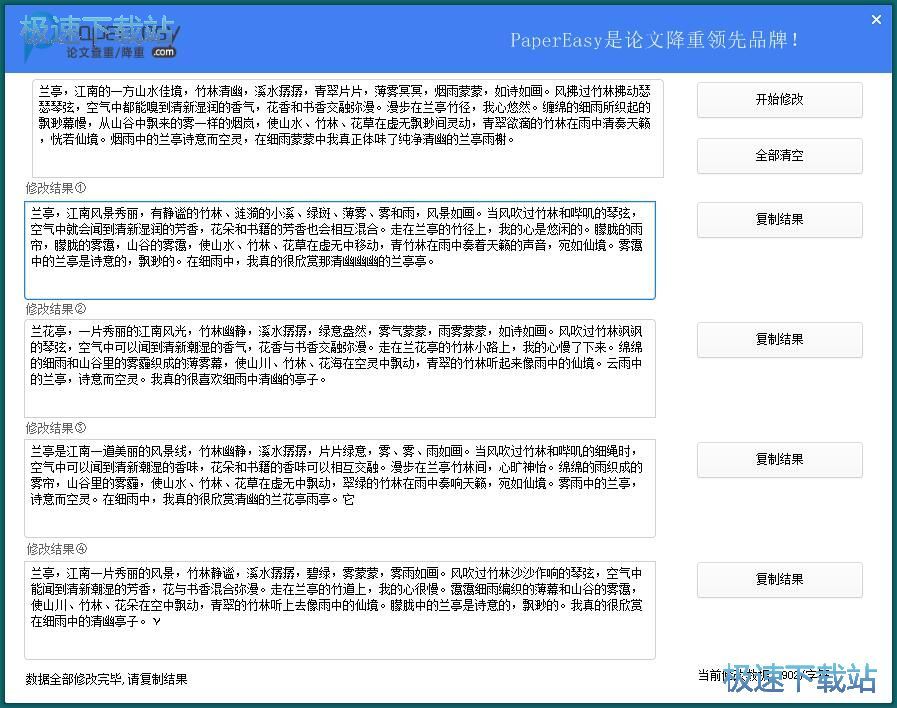Copy result three using its 复制结果 button

click(x=780, y=459)
